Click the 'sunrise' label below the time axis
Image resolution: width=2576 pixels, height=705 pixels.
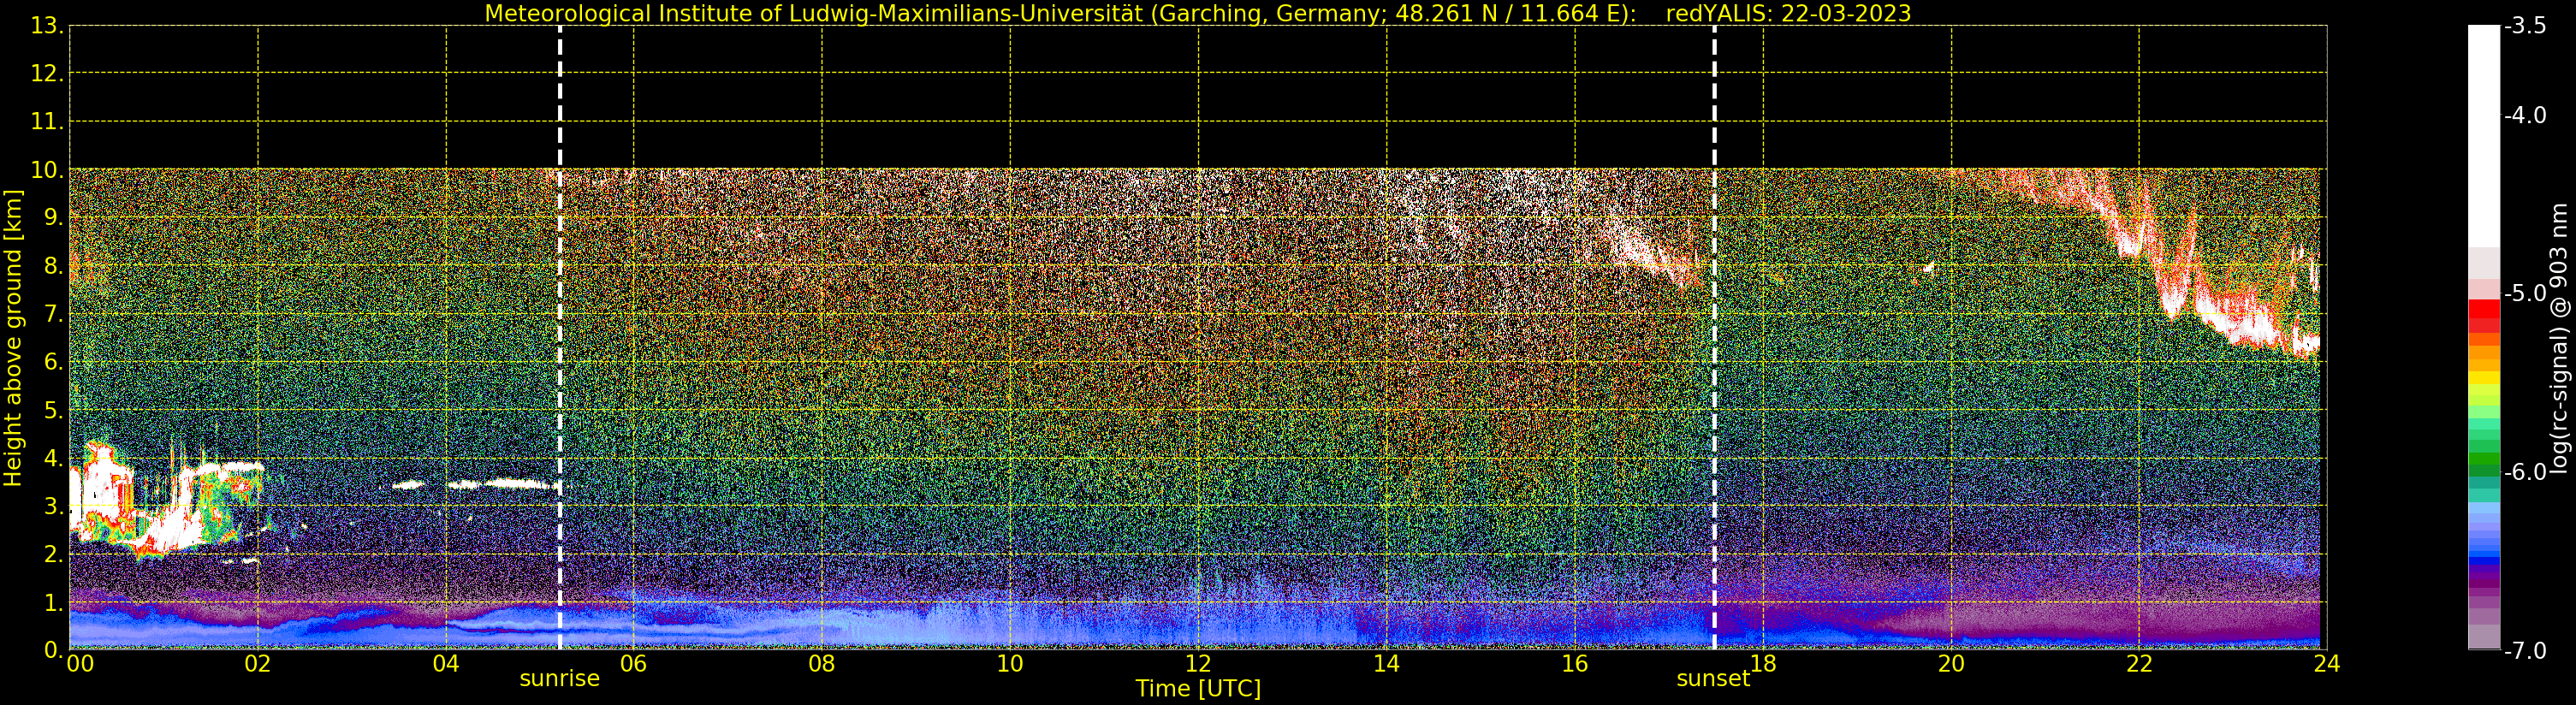point(559,679)
